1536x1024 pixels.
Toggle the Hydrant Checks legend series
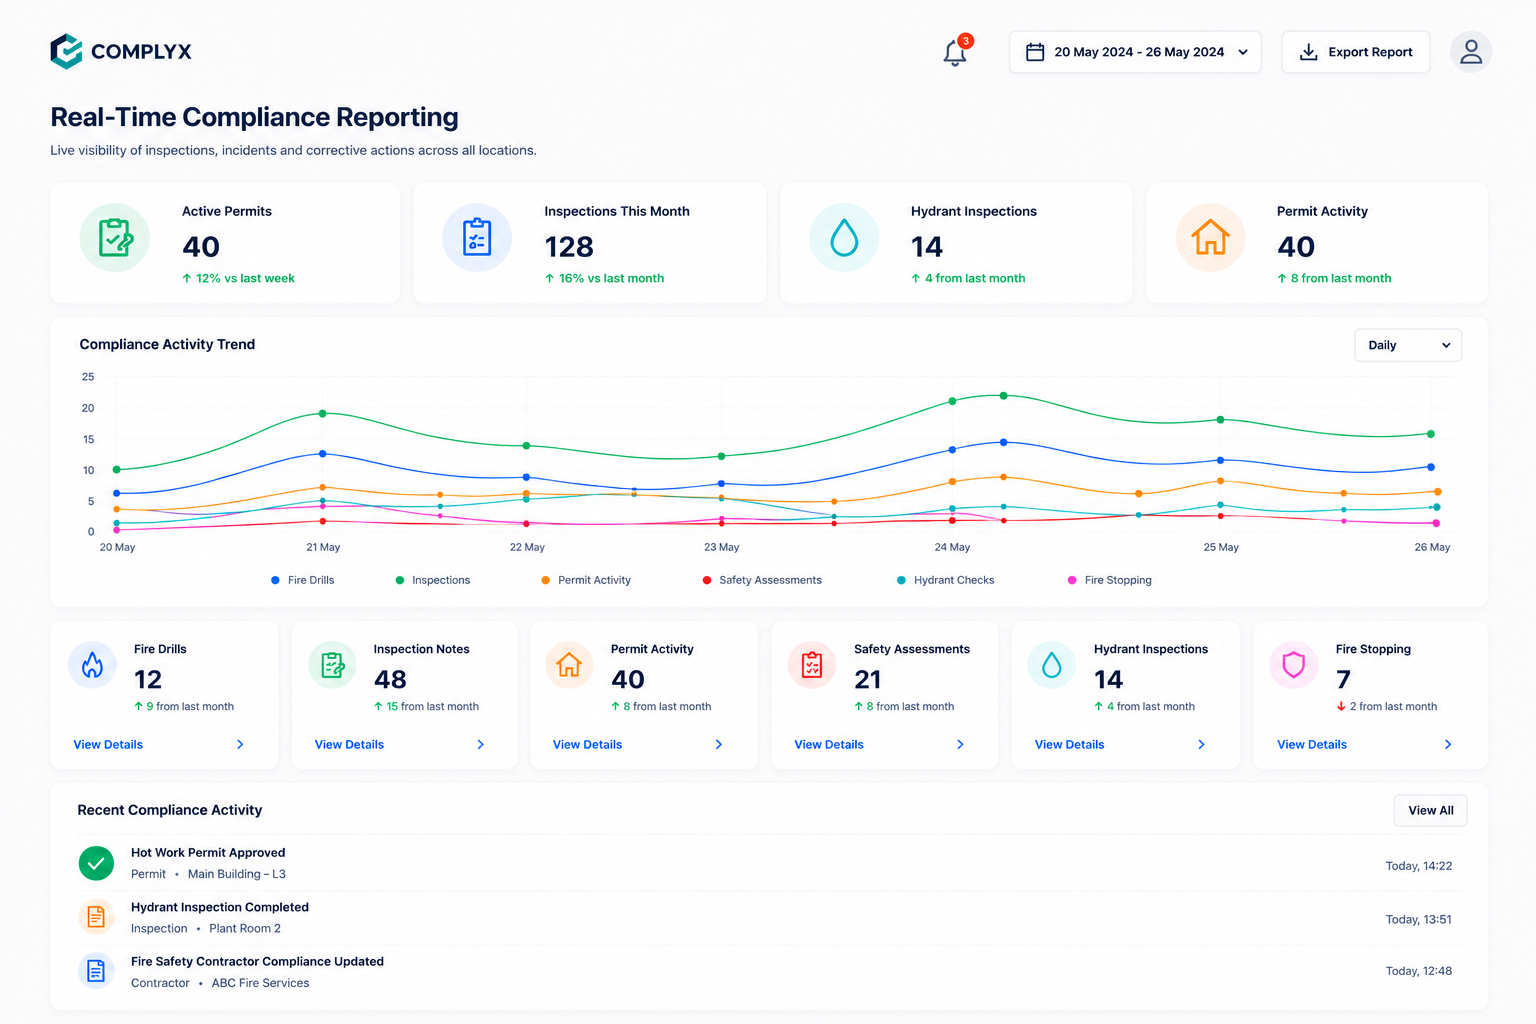point(946,580)
